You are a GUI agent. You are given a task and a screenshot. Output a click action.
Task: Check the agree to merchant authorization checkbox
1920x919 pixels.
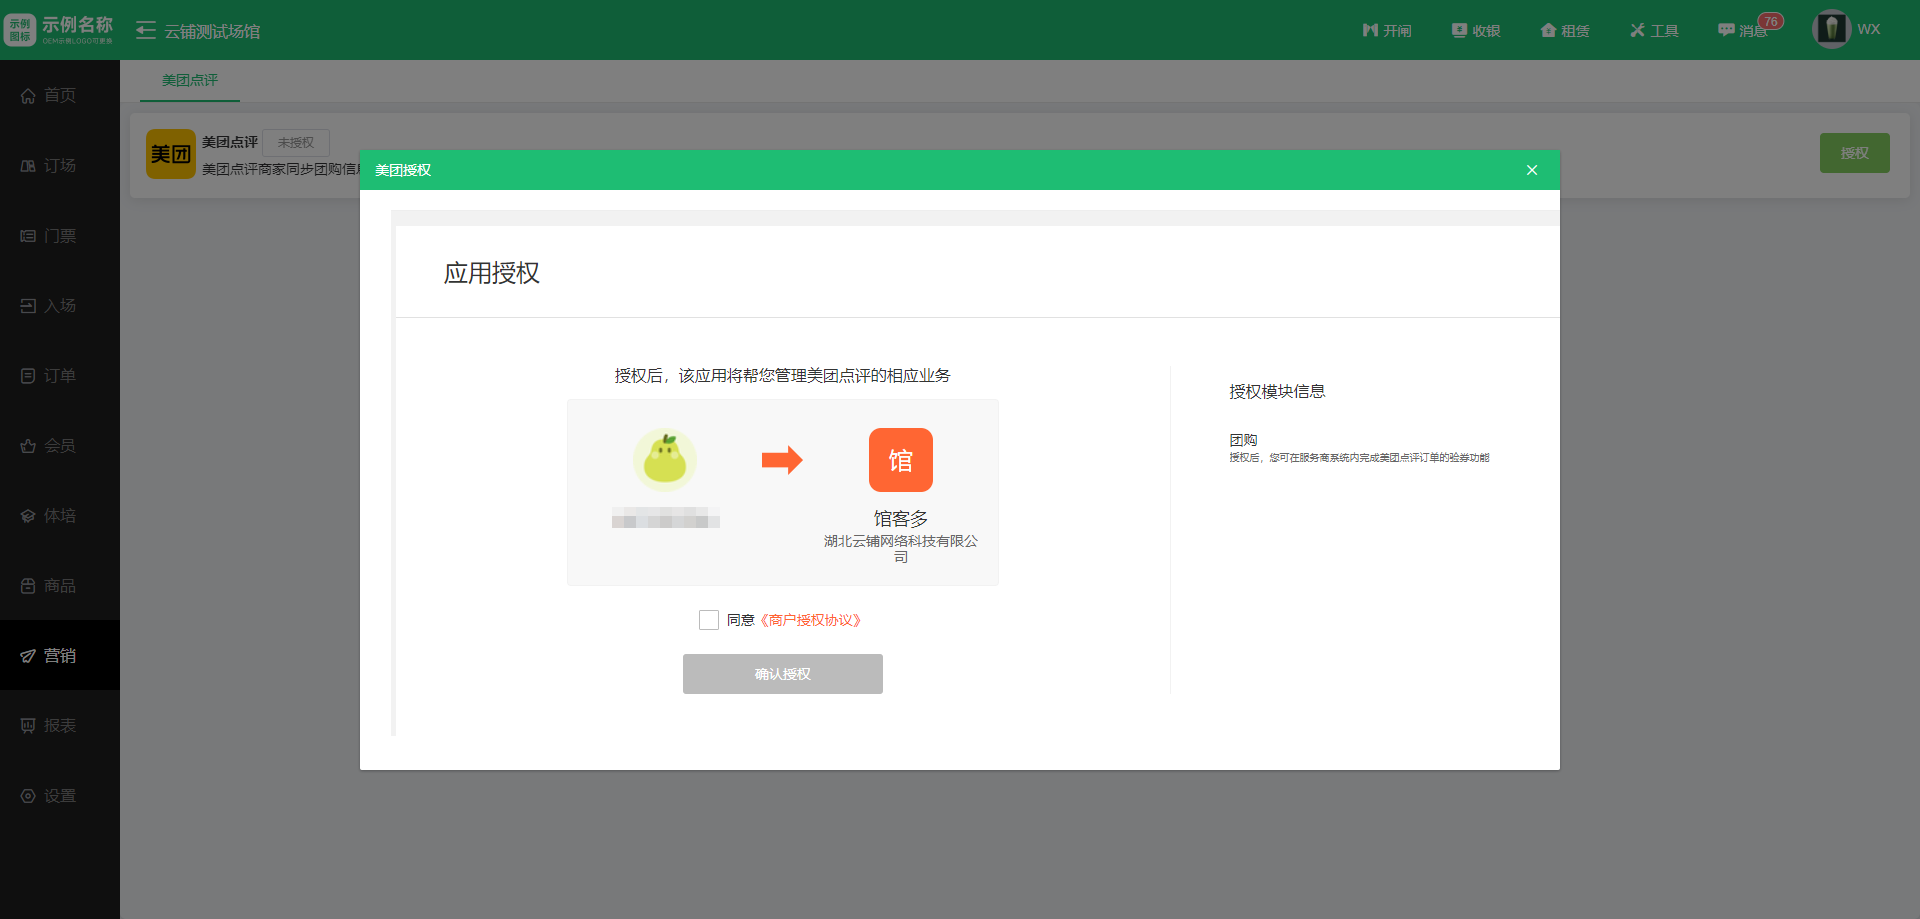[x=709, y=620]
